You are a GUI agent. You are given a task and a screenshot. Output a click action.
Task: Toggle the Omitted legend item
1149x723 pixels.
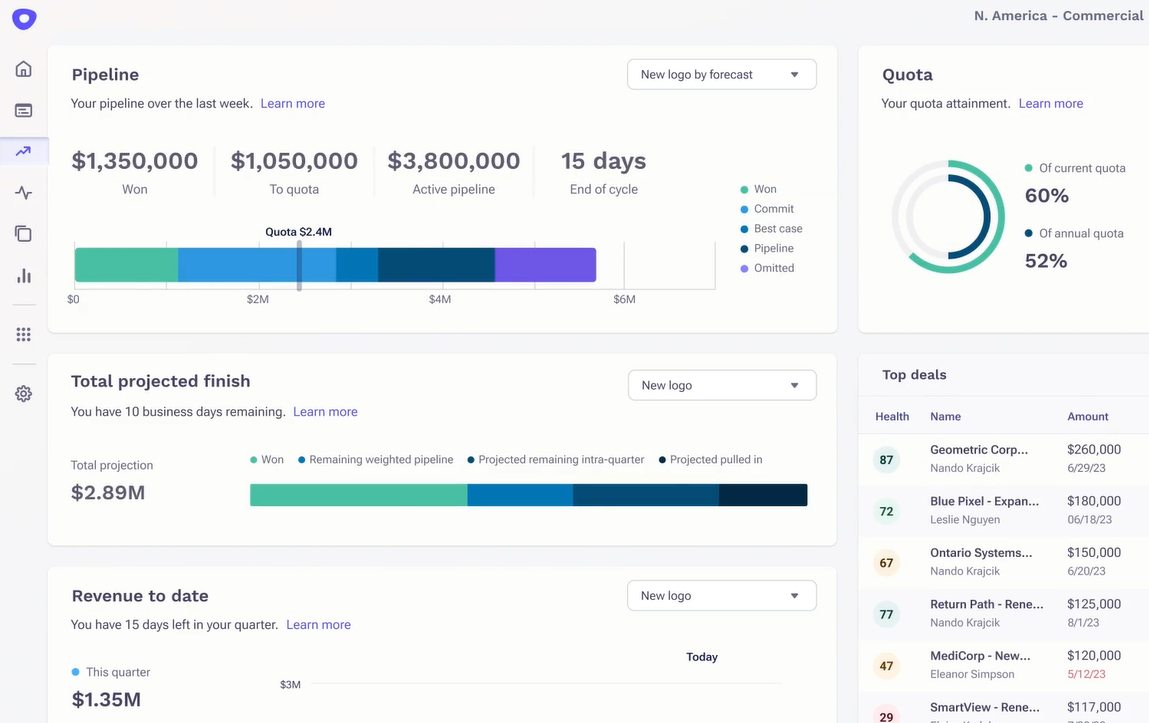[x=767, y=268]
